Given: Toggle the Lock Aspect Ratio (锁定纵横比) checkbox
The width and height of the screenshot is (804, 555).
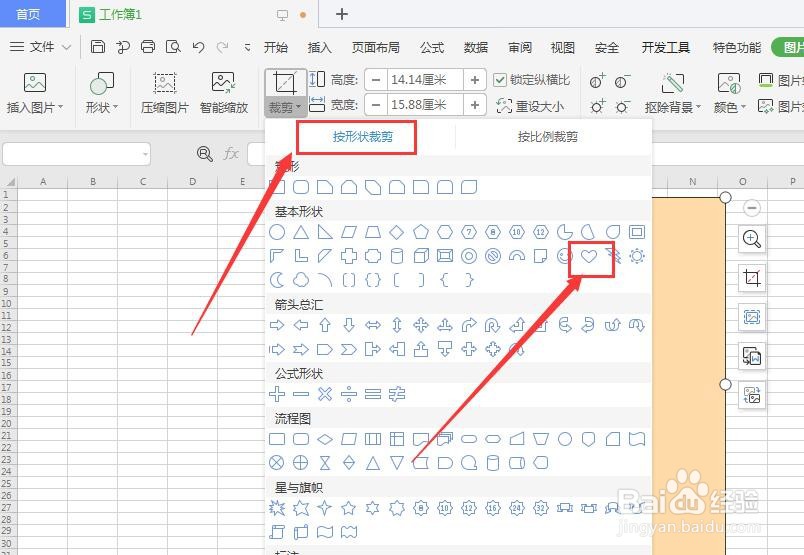Looking at the screenshot, I should click(x=499, y=80).
